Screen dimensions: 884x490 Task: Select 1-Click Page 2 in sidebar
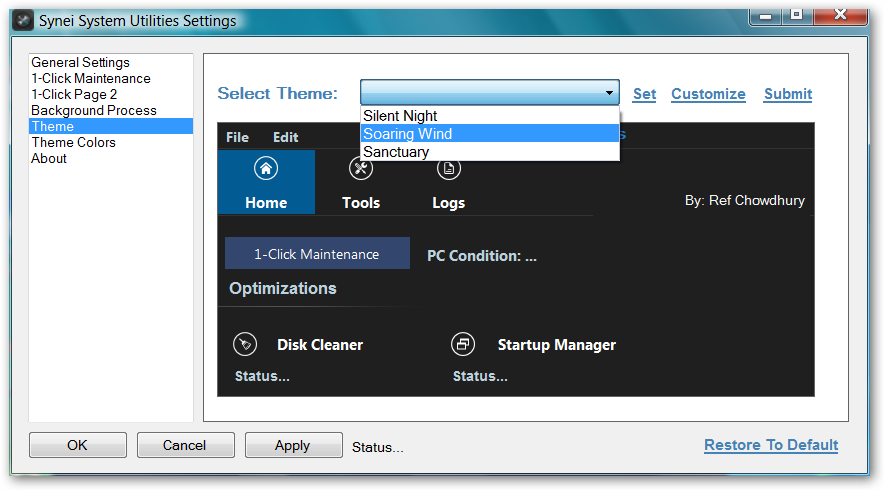coord(110,94)
